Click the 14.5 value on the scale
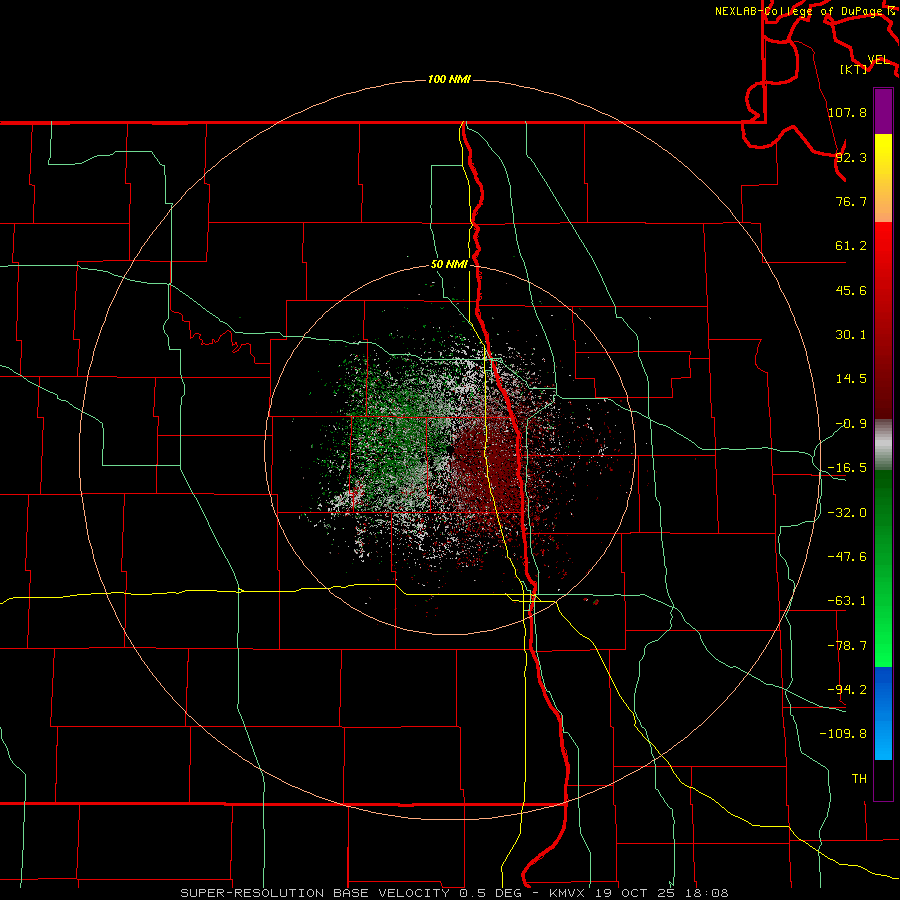 click(x=851, y=379)
